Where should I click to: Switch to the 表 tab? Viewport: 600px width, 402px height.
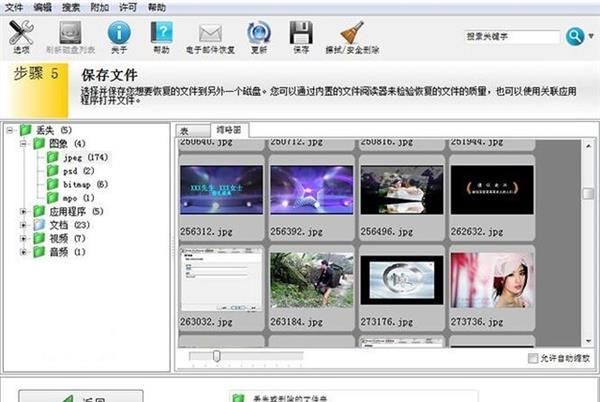click(192, 131)
